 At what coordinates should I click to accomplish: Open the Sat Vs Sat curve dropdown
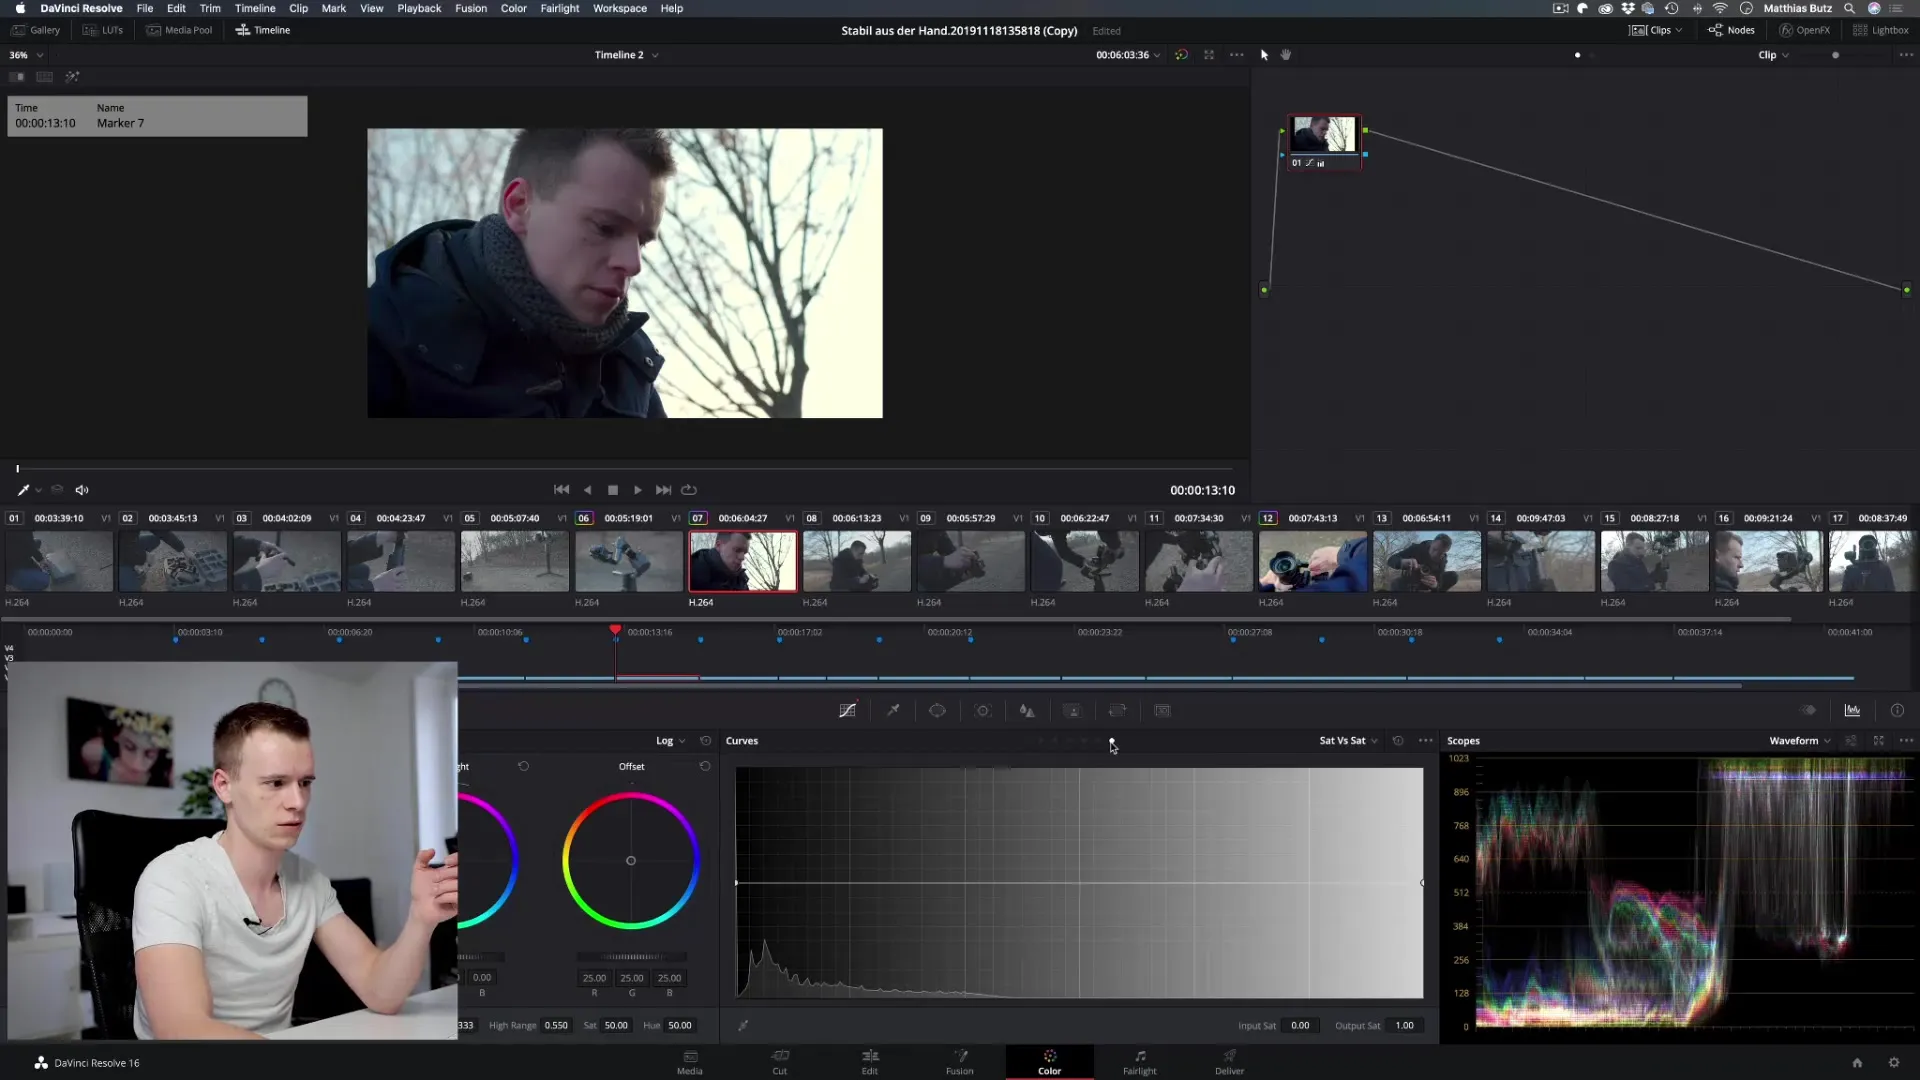point(1349,741)
